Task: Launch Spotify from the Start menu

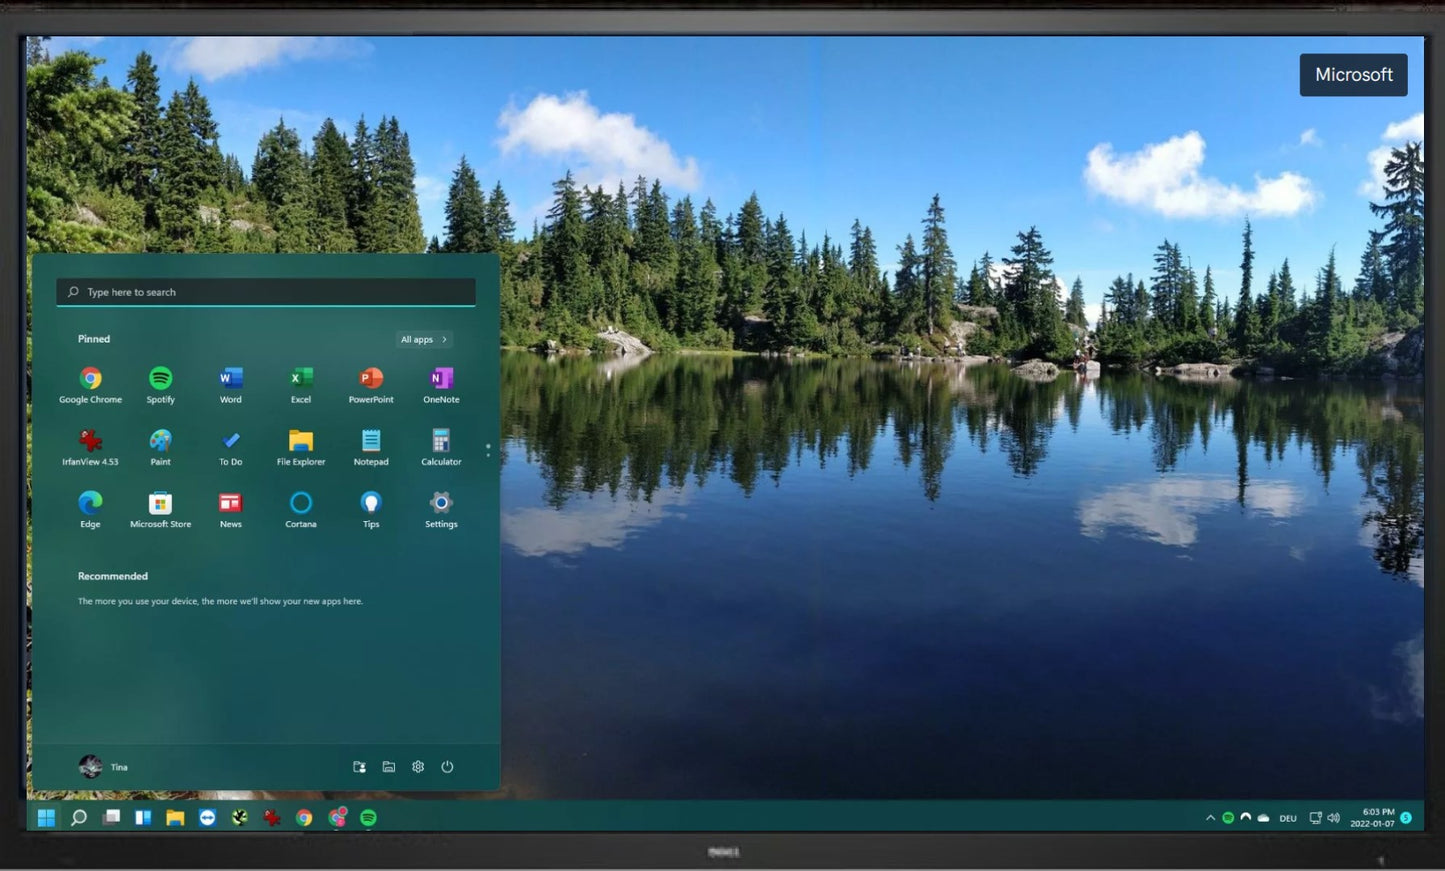Action: point(160,379)
